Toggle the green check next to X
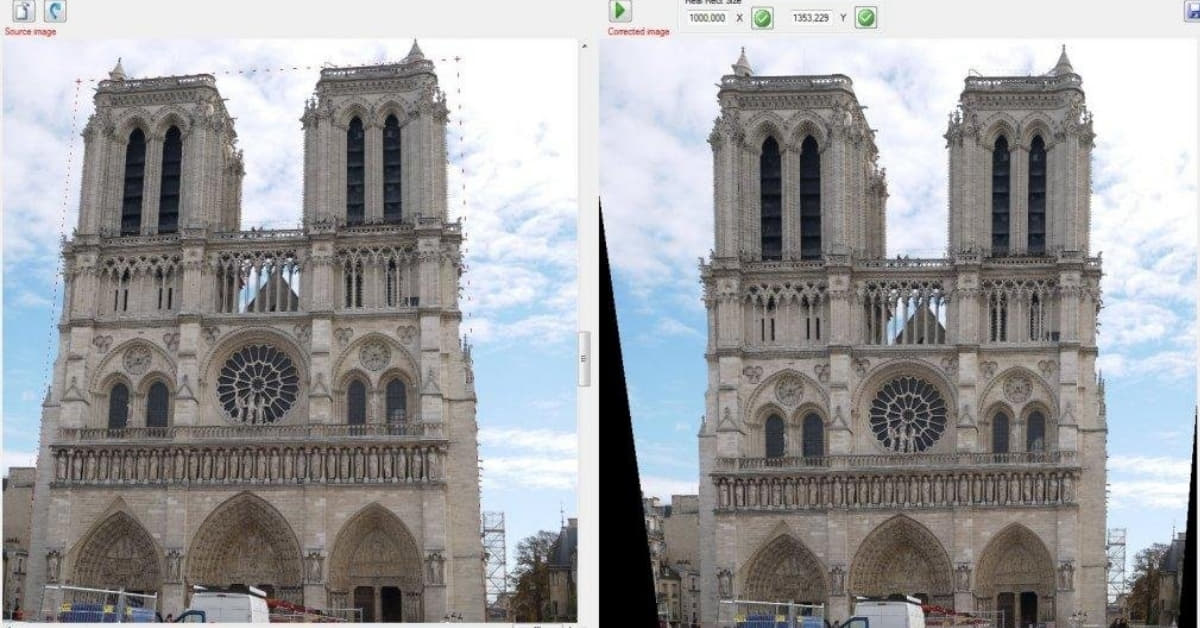Viewport: 1200px width, 628px height. [762, 18]
